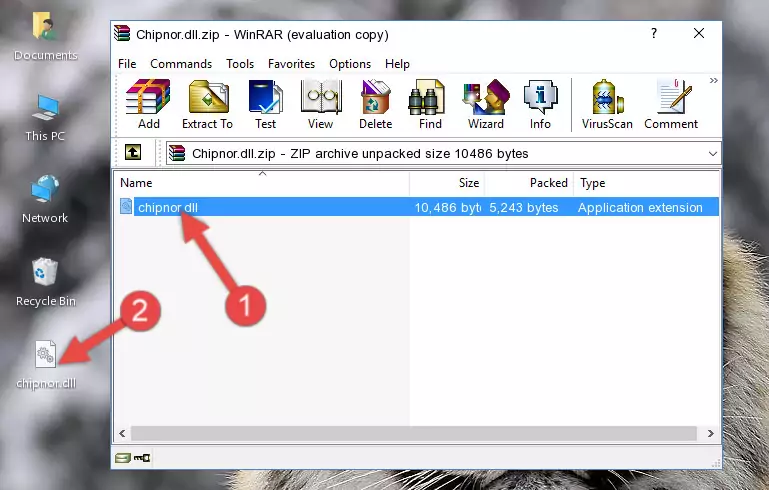This screenshot has width=769, height=490.
Task: Click the Application extension type cell
Action: pyautogui.click(x=640, y=207)
